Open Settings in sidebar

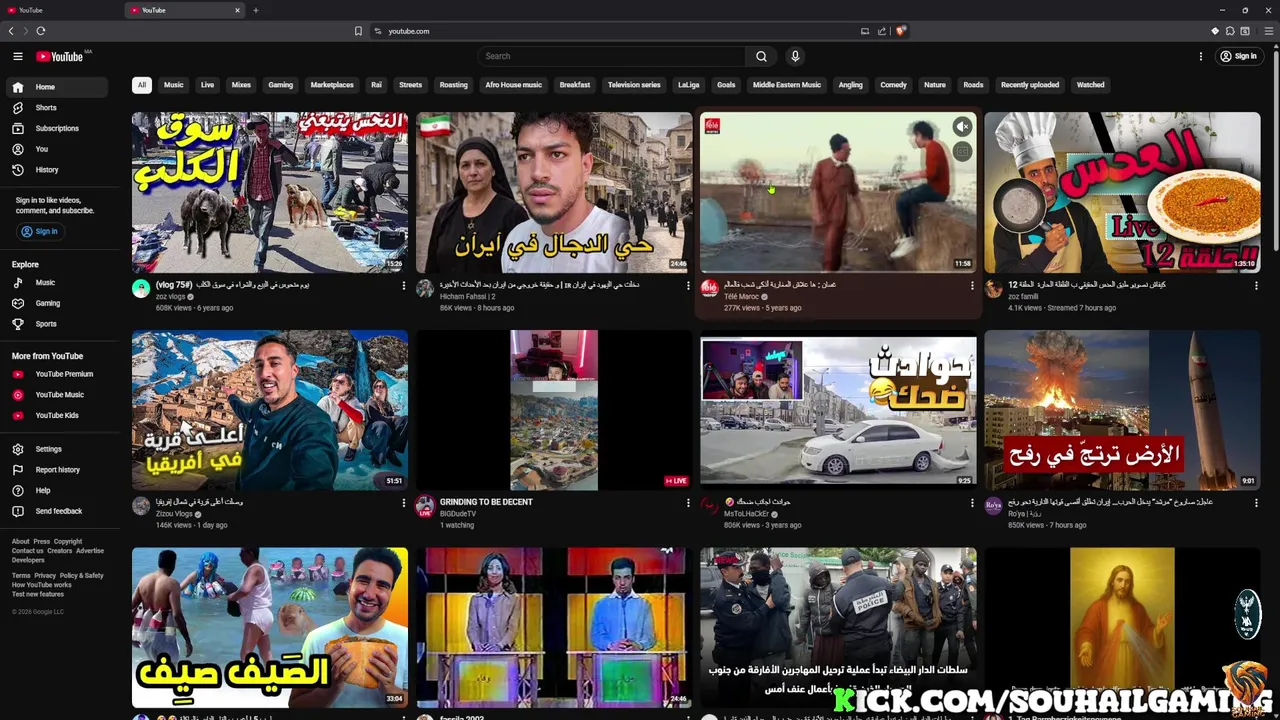56,449
